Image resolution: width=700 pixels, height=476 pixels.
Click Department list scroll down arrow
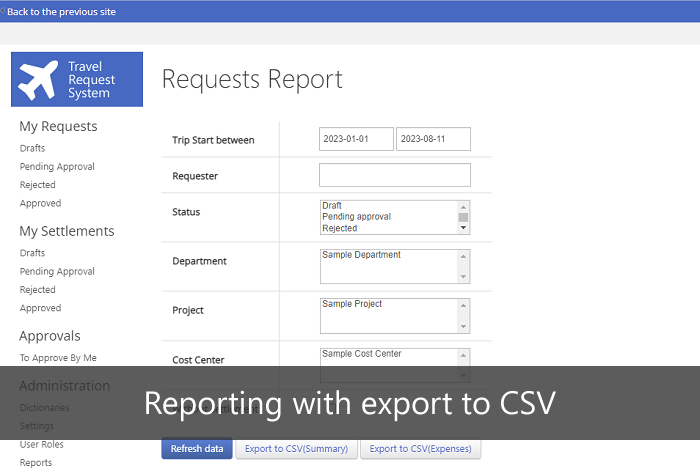[x=463, y=277]
